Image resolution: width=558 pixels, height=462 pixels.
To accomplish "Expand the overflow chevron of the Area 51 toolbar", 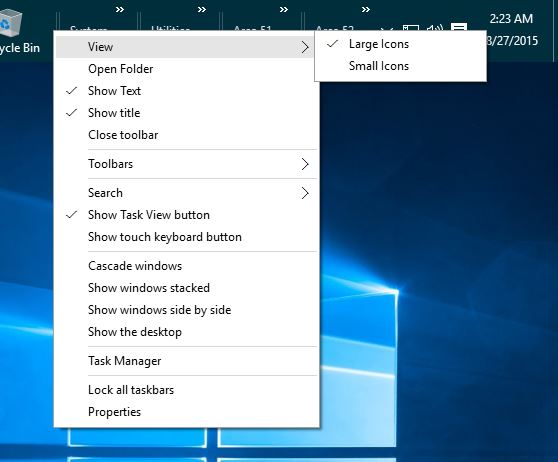I will (284, 10).
